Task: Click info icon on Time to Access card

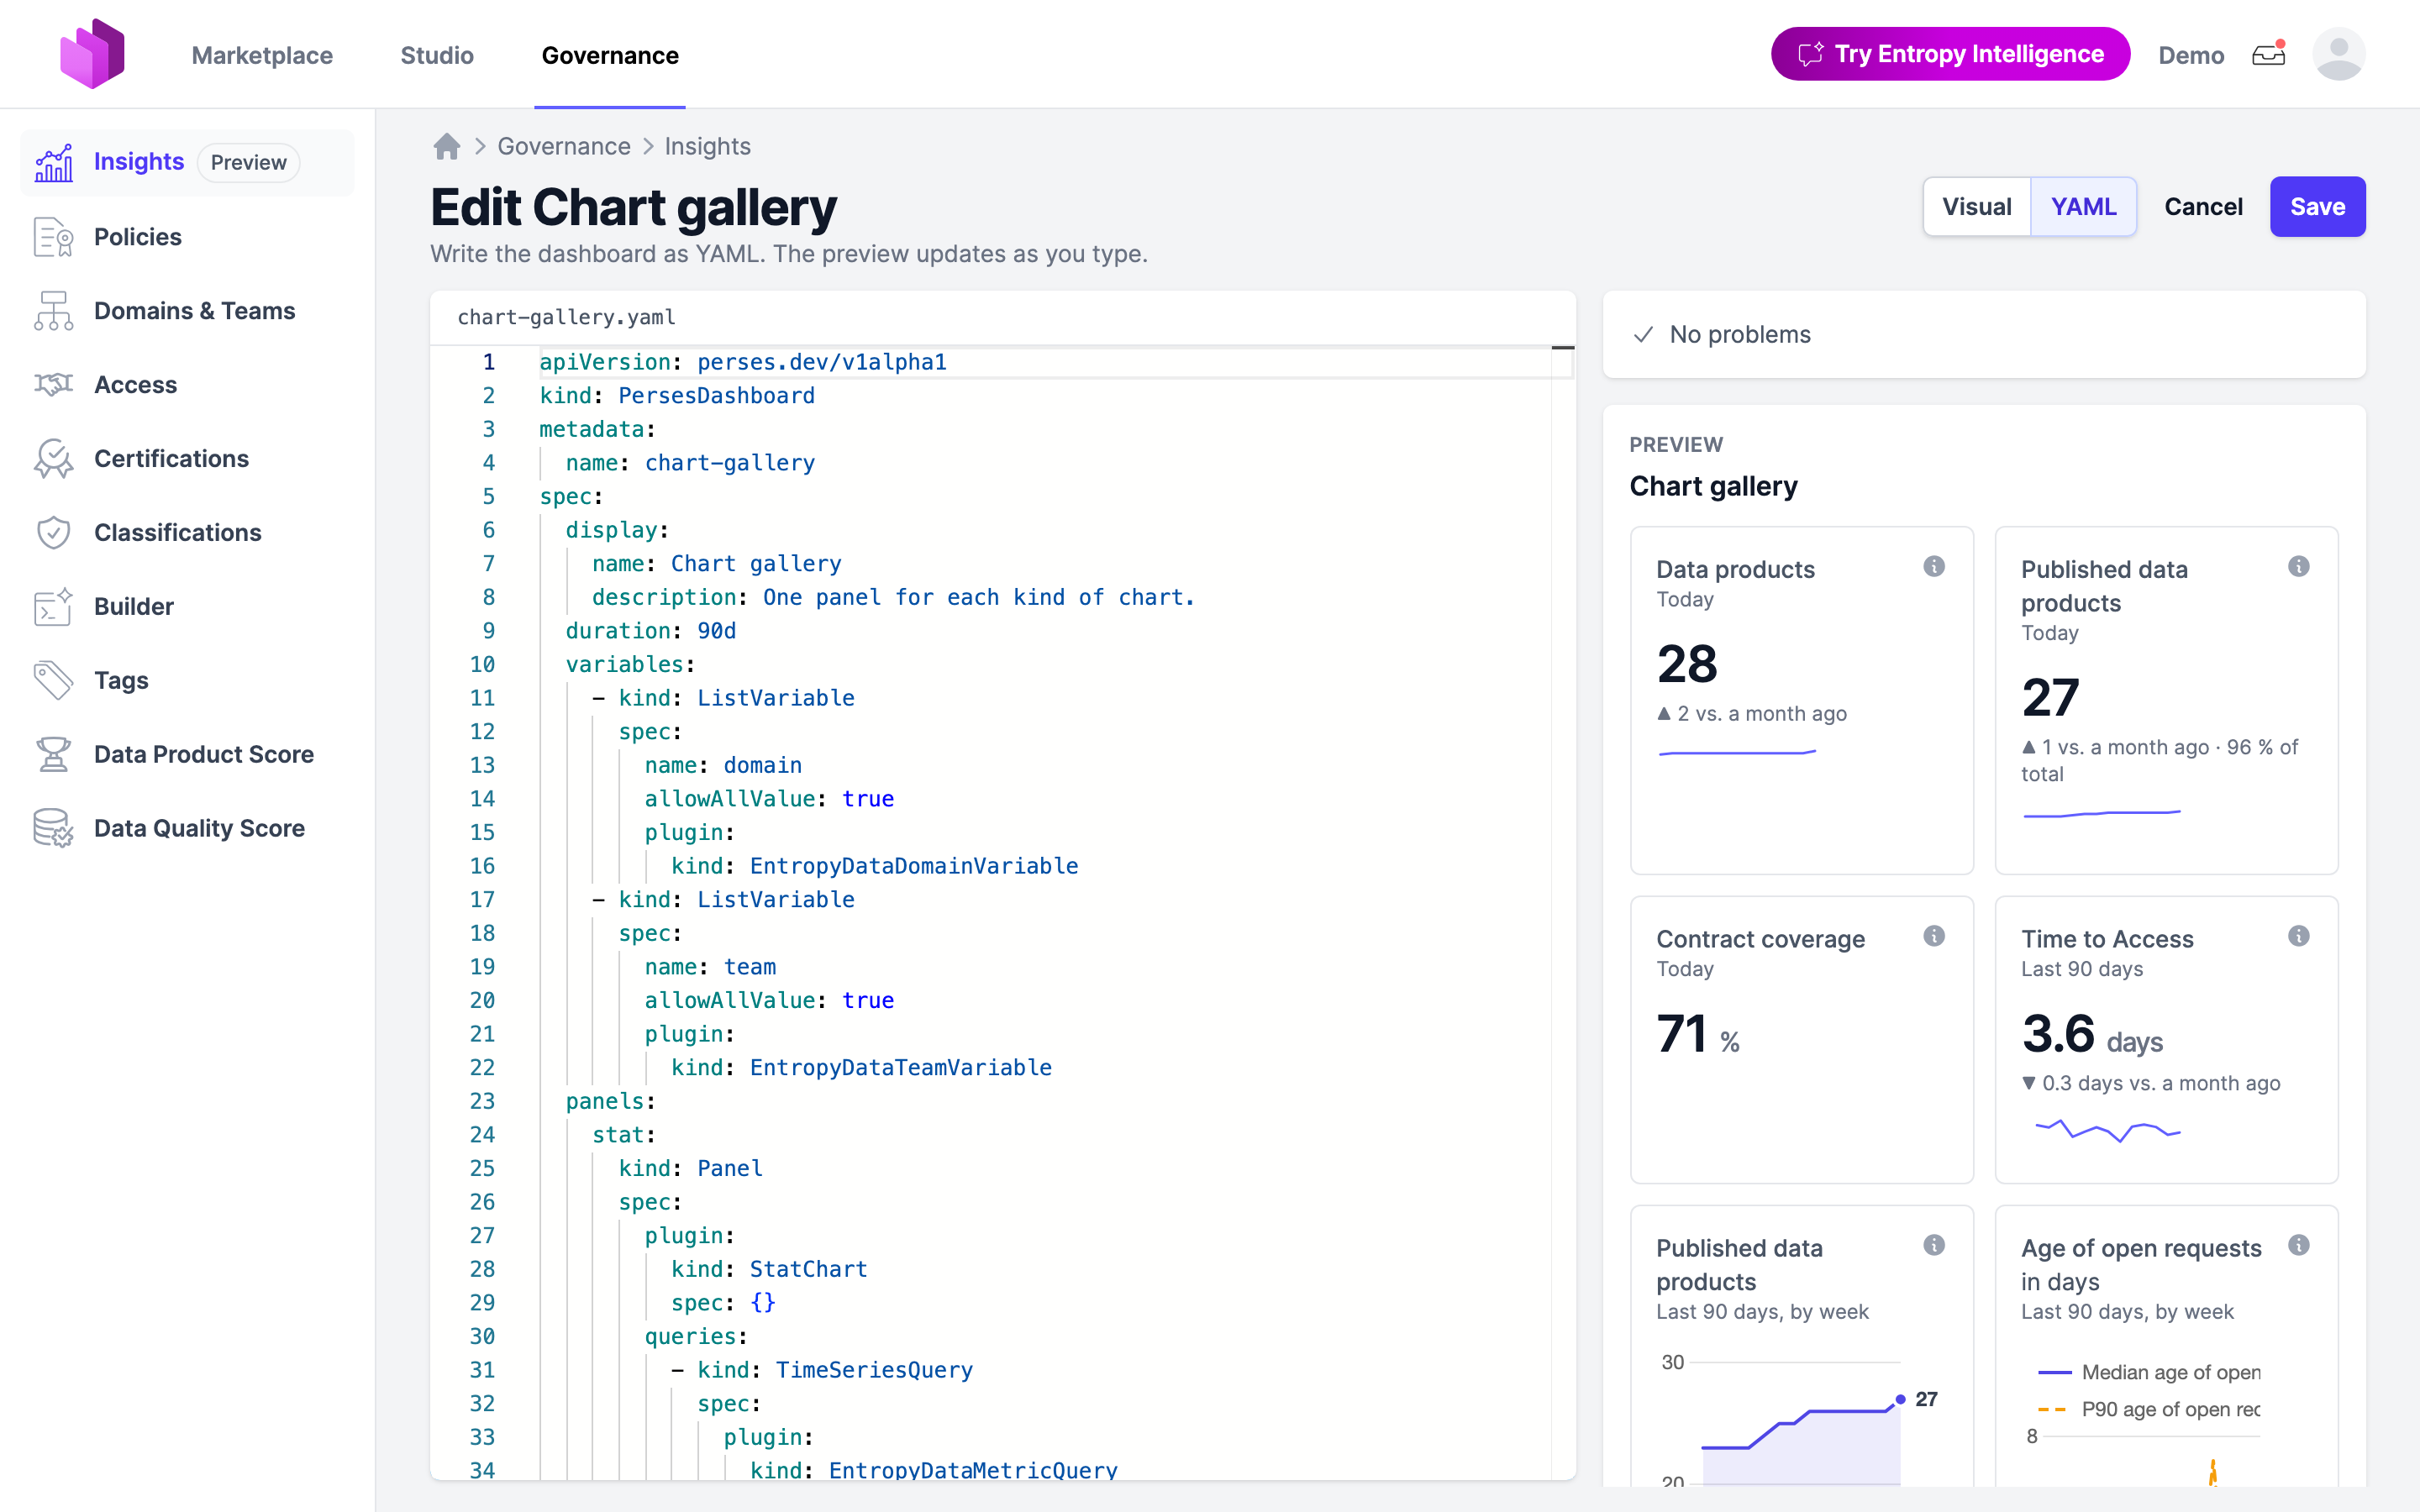Action: [x=2299, y=936]
